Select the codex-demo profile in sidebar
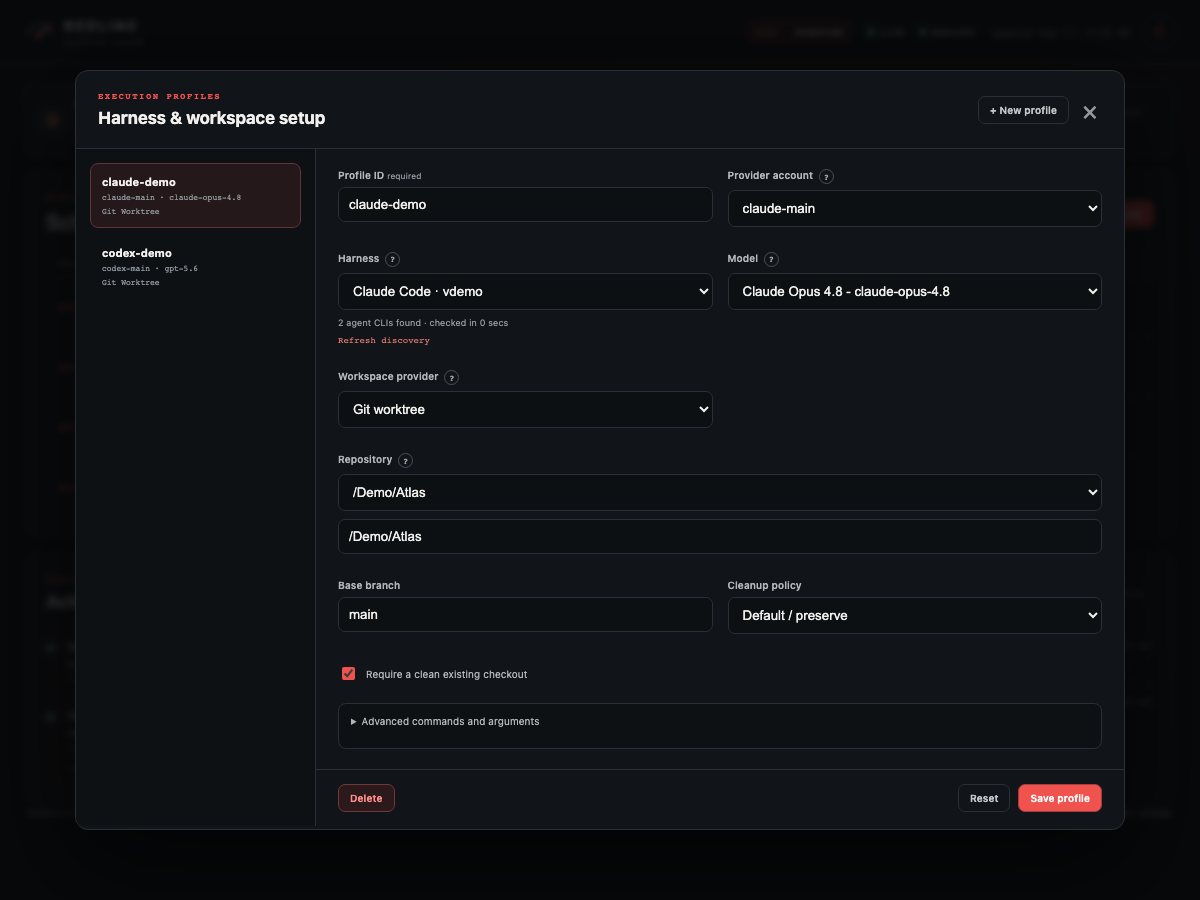The image size is (1200, 900). pos(195,267)
